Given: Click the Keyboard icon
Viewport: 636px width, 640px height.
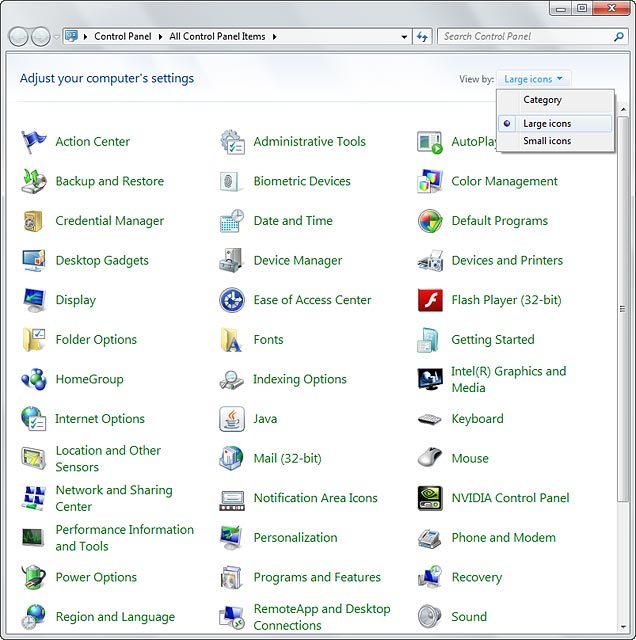Looking at the screenshot, I should [430, 419].
